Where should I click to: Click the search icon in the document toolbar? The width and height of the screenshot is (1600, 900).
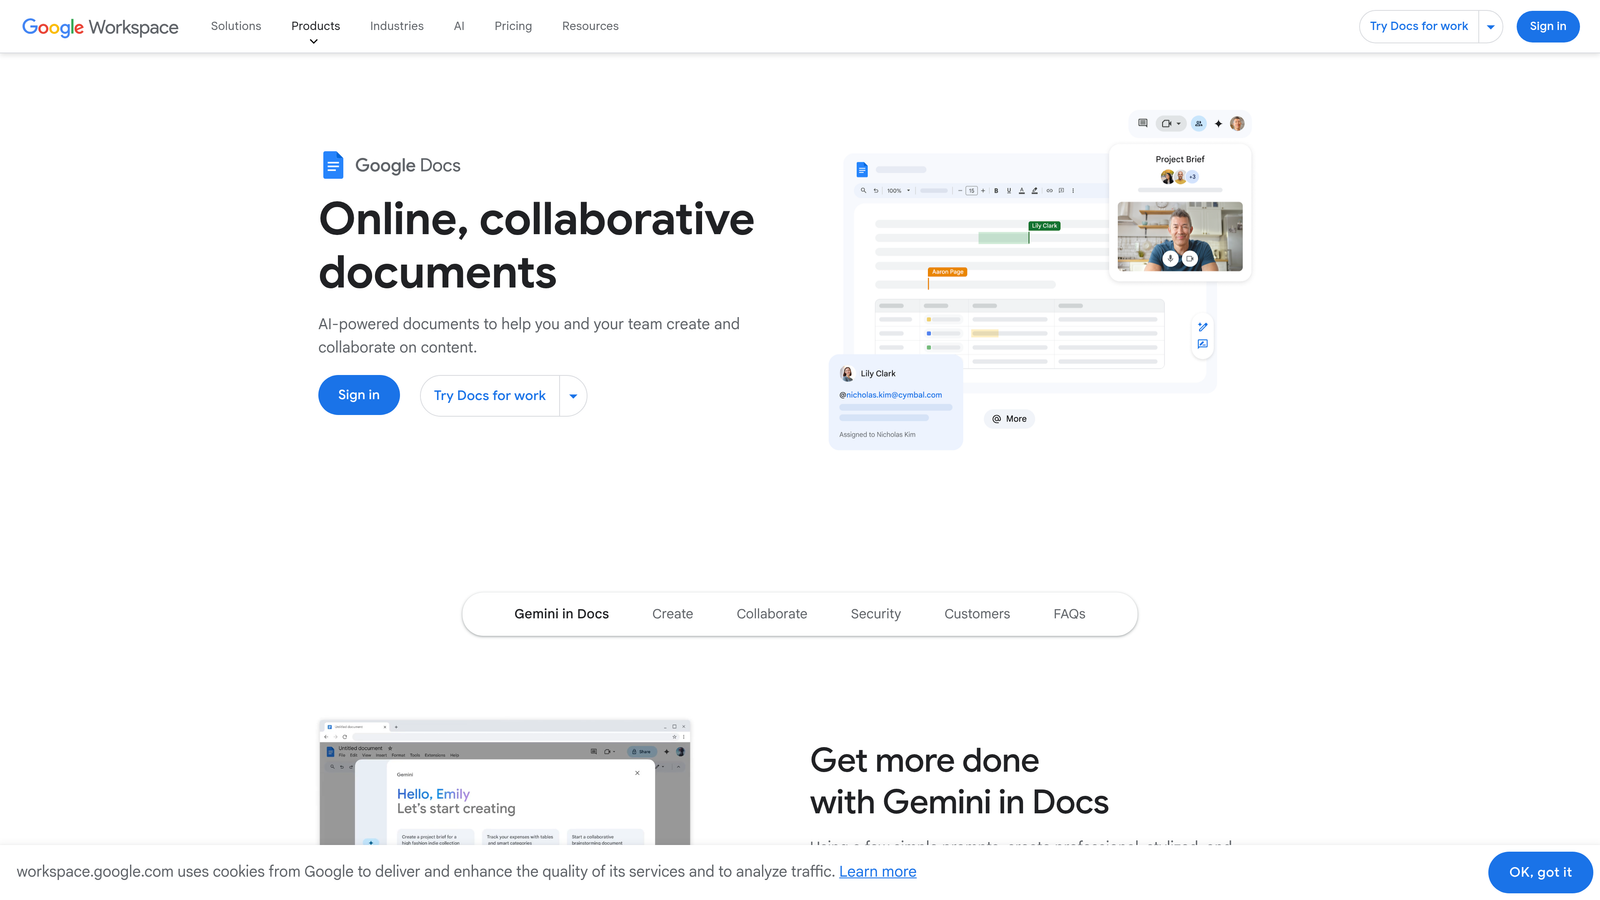(863, 190)
